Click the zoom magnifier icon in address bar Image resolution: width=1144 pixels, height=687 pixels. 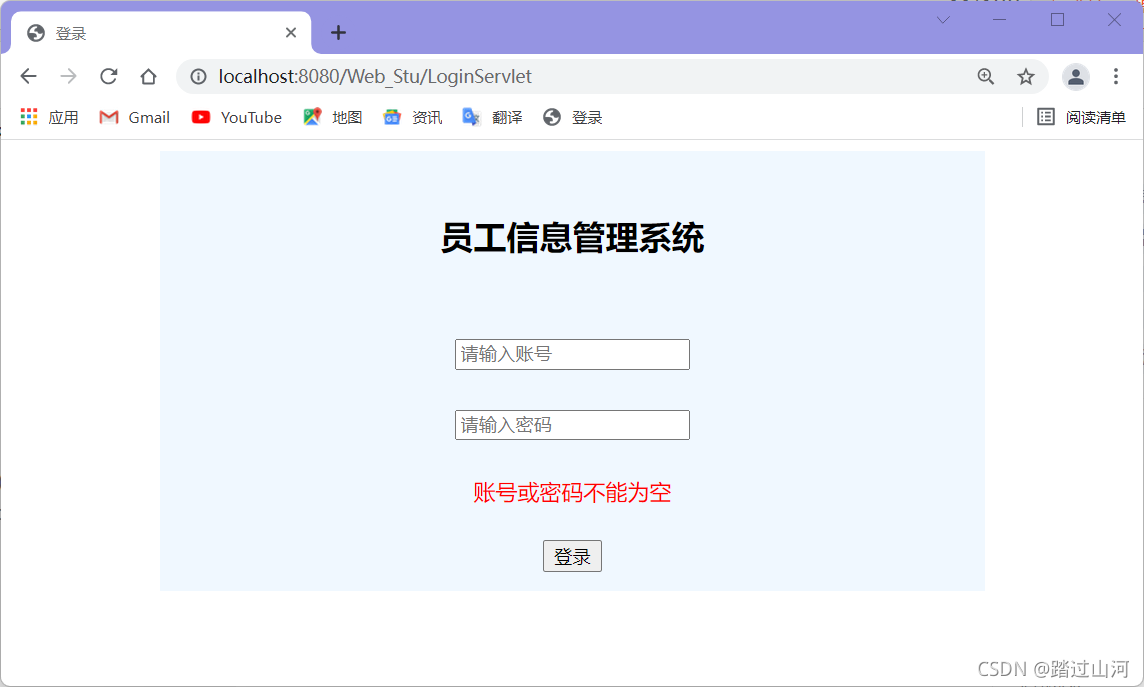pyautogui.click(x=986, y=76)
